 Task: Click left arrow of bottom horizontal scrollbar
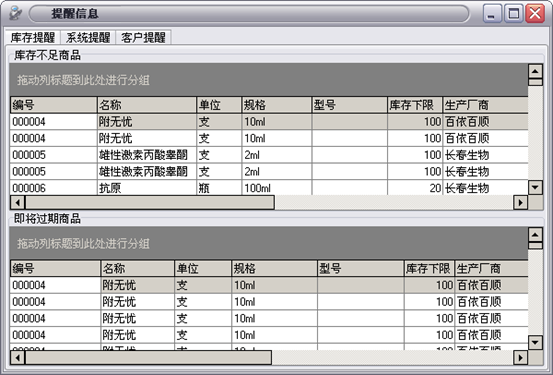(17, 358)
